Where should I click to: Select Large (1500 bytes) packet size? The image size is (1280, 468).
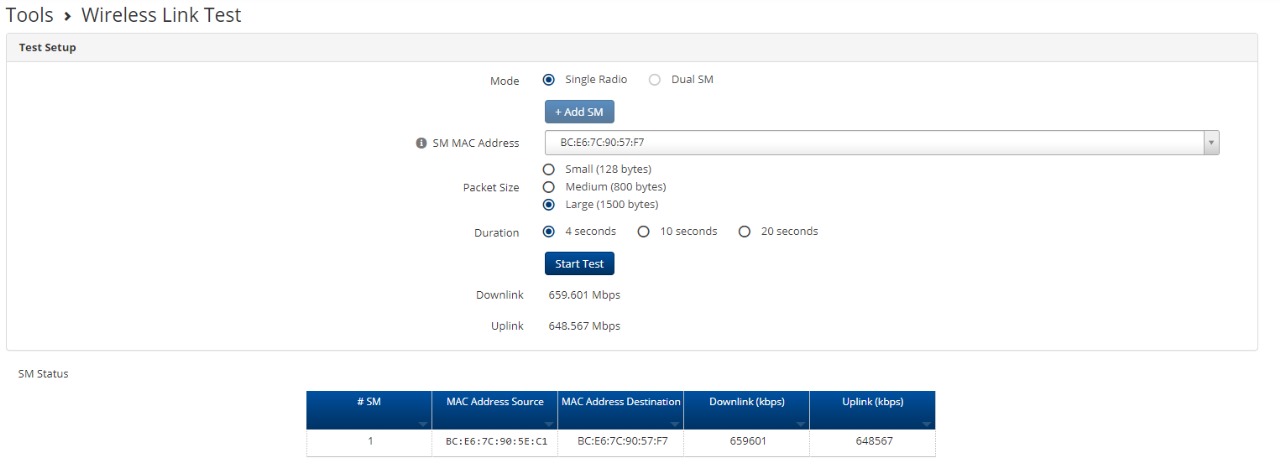[x=549, y=205]
